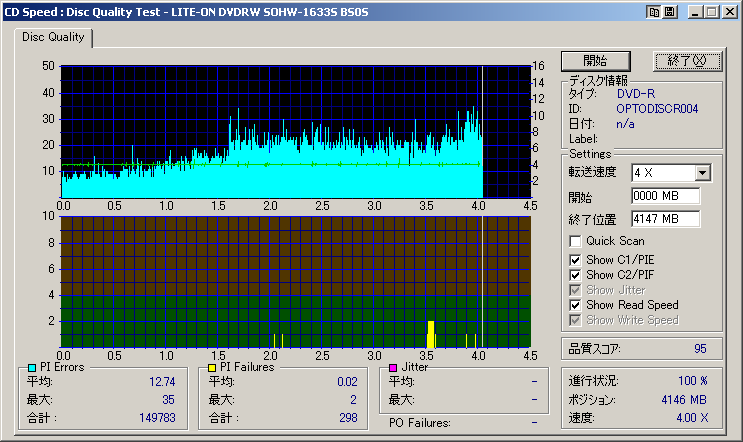743x442 pixels.
Task: Click the cyan PI Errors color swatch
Action: 32,368
